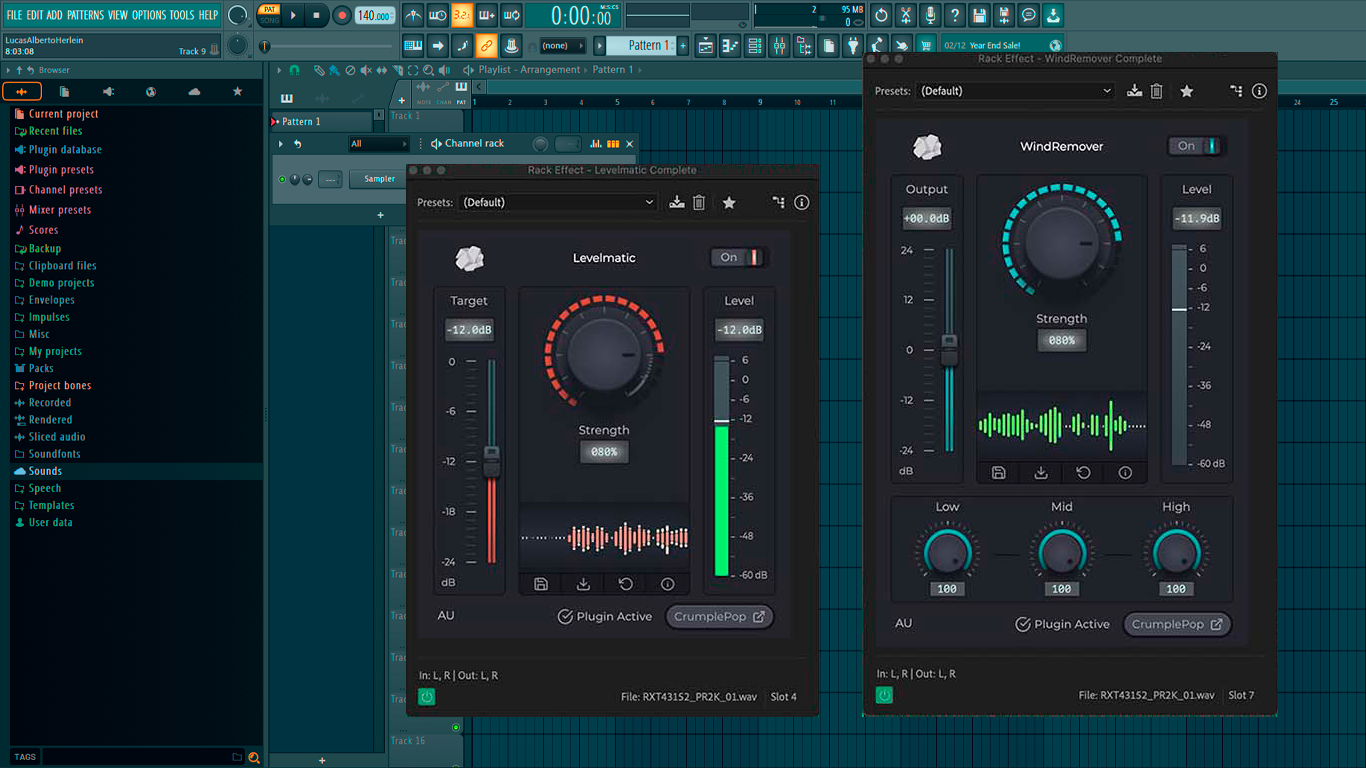1366x768 pixels.
Task: Click favorite star icon in Levelmatic header
Action: pos(729,203)
